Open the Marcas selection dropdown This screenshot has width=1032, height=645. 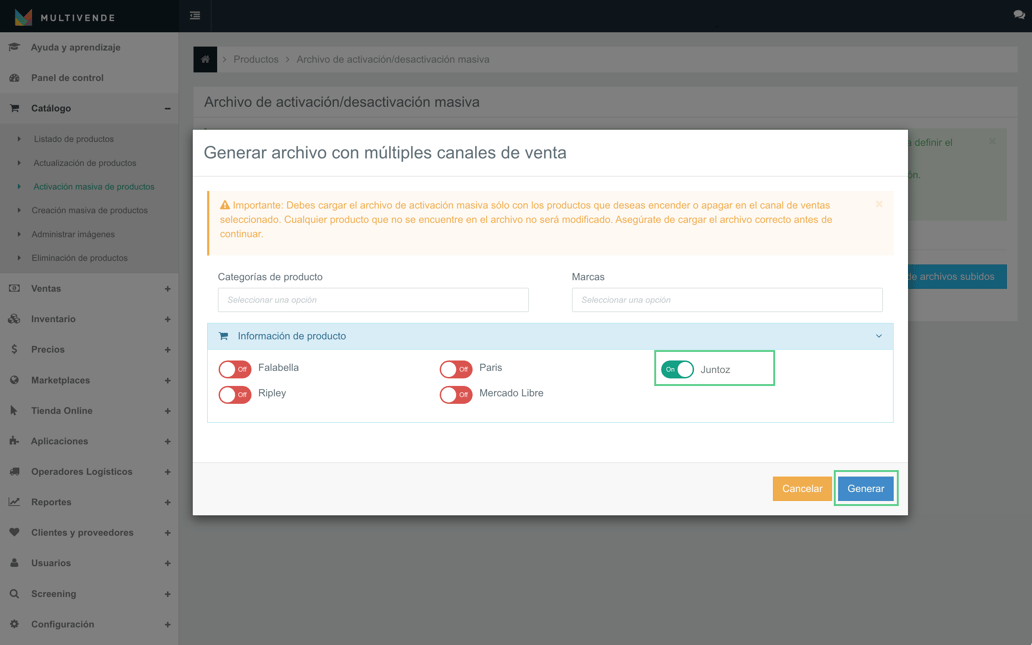point(727,300)
